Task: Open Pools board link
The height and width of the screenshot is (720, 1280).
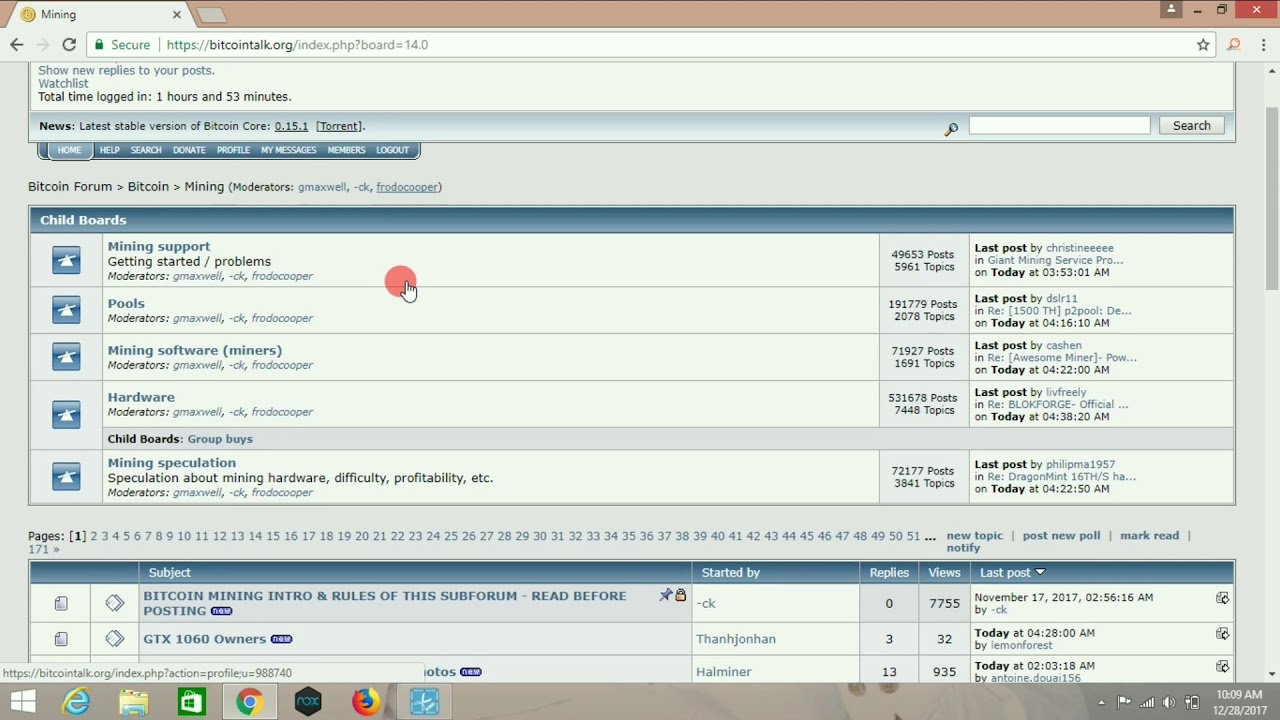Action: (126, 303)
